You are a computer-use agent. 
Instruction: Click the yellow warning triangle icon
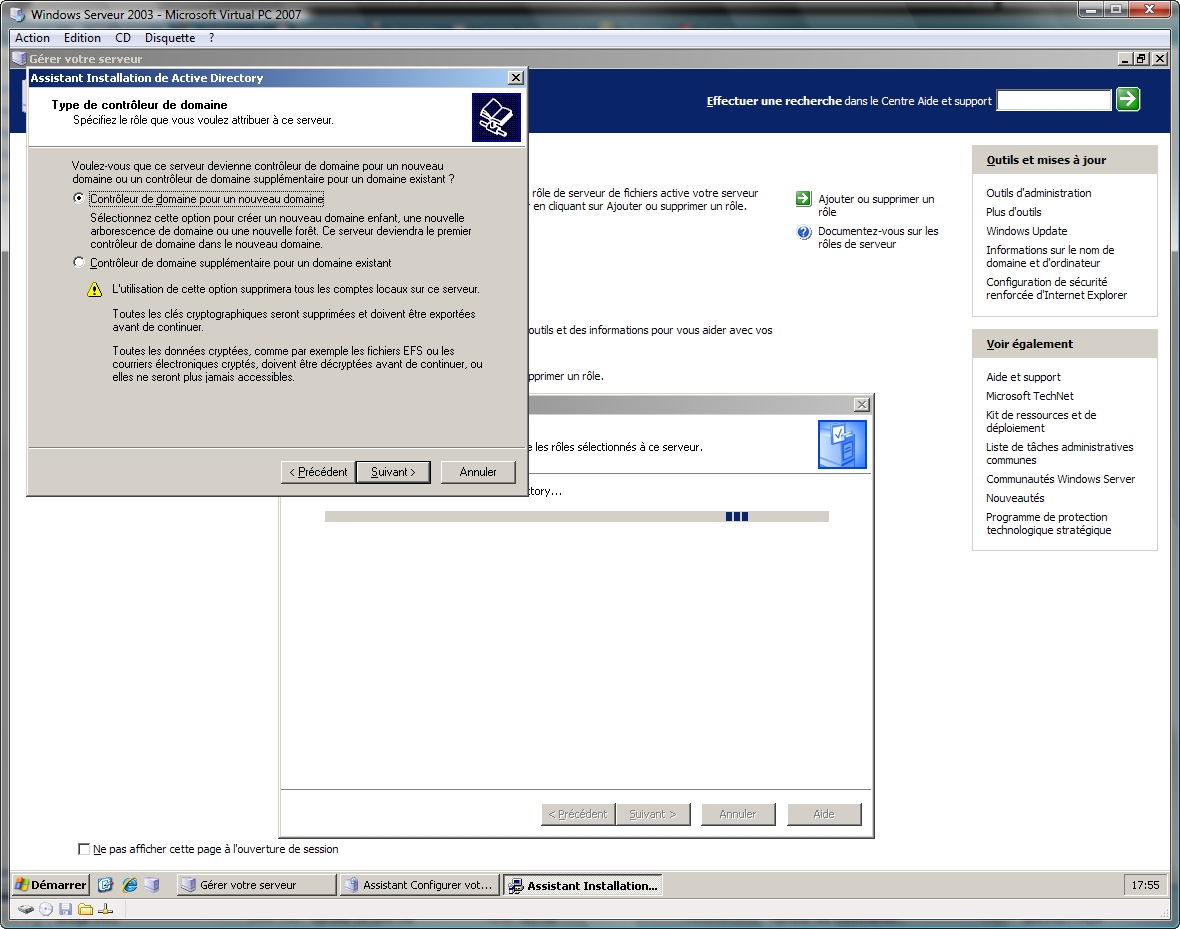(94, 289)
